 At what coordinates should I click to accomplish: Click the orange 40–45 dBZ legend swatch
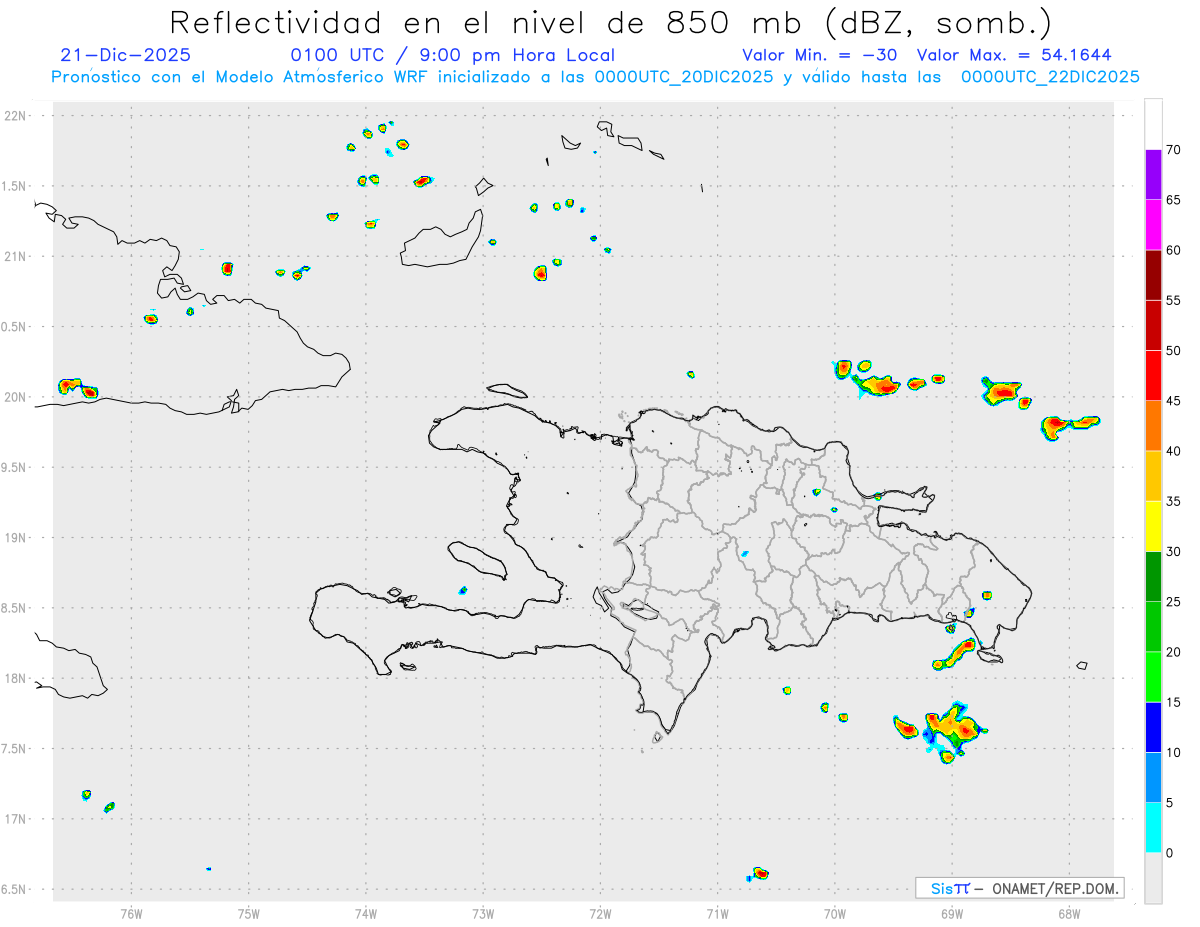1153,426
